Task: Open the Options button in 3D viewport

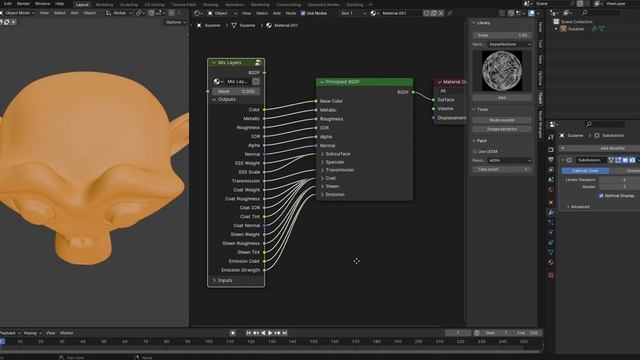Action: pyautogui.click(x=176, y=22)
